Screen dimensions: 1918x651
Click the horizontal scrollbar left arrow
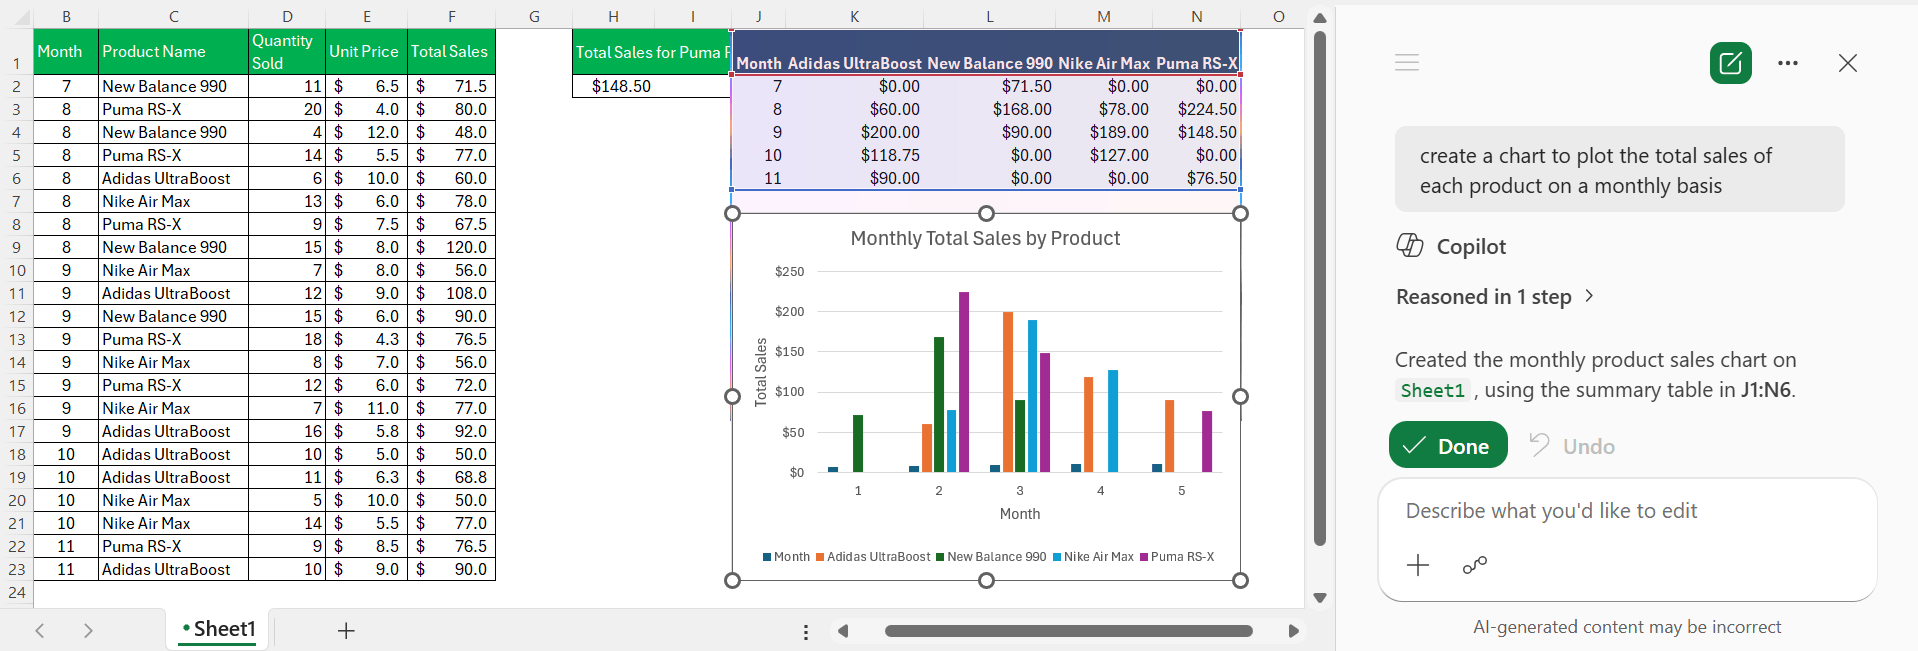(843, 631)
